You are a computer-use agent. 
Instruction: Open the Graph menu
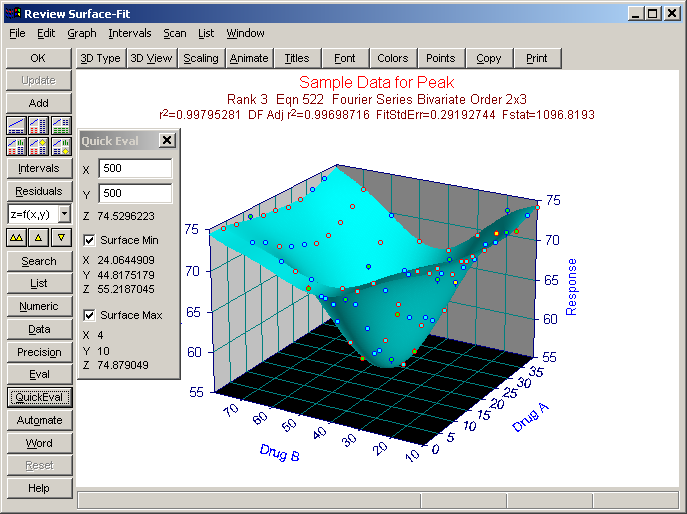[81, 33]
